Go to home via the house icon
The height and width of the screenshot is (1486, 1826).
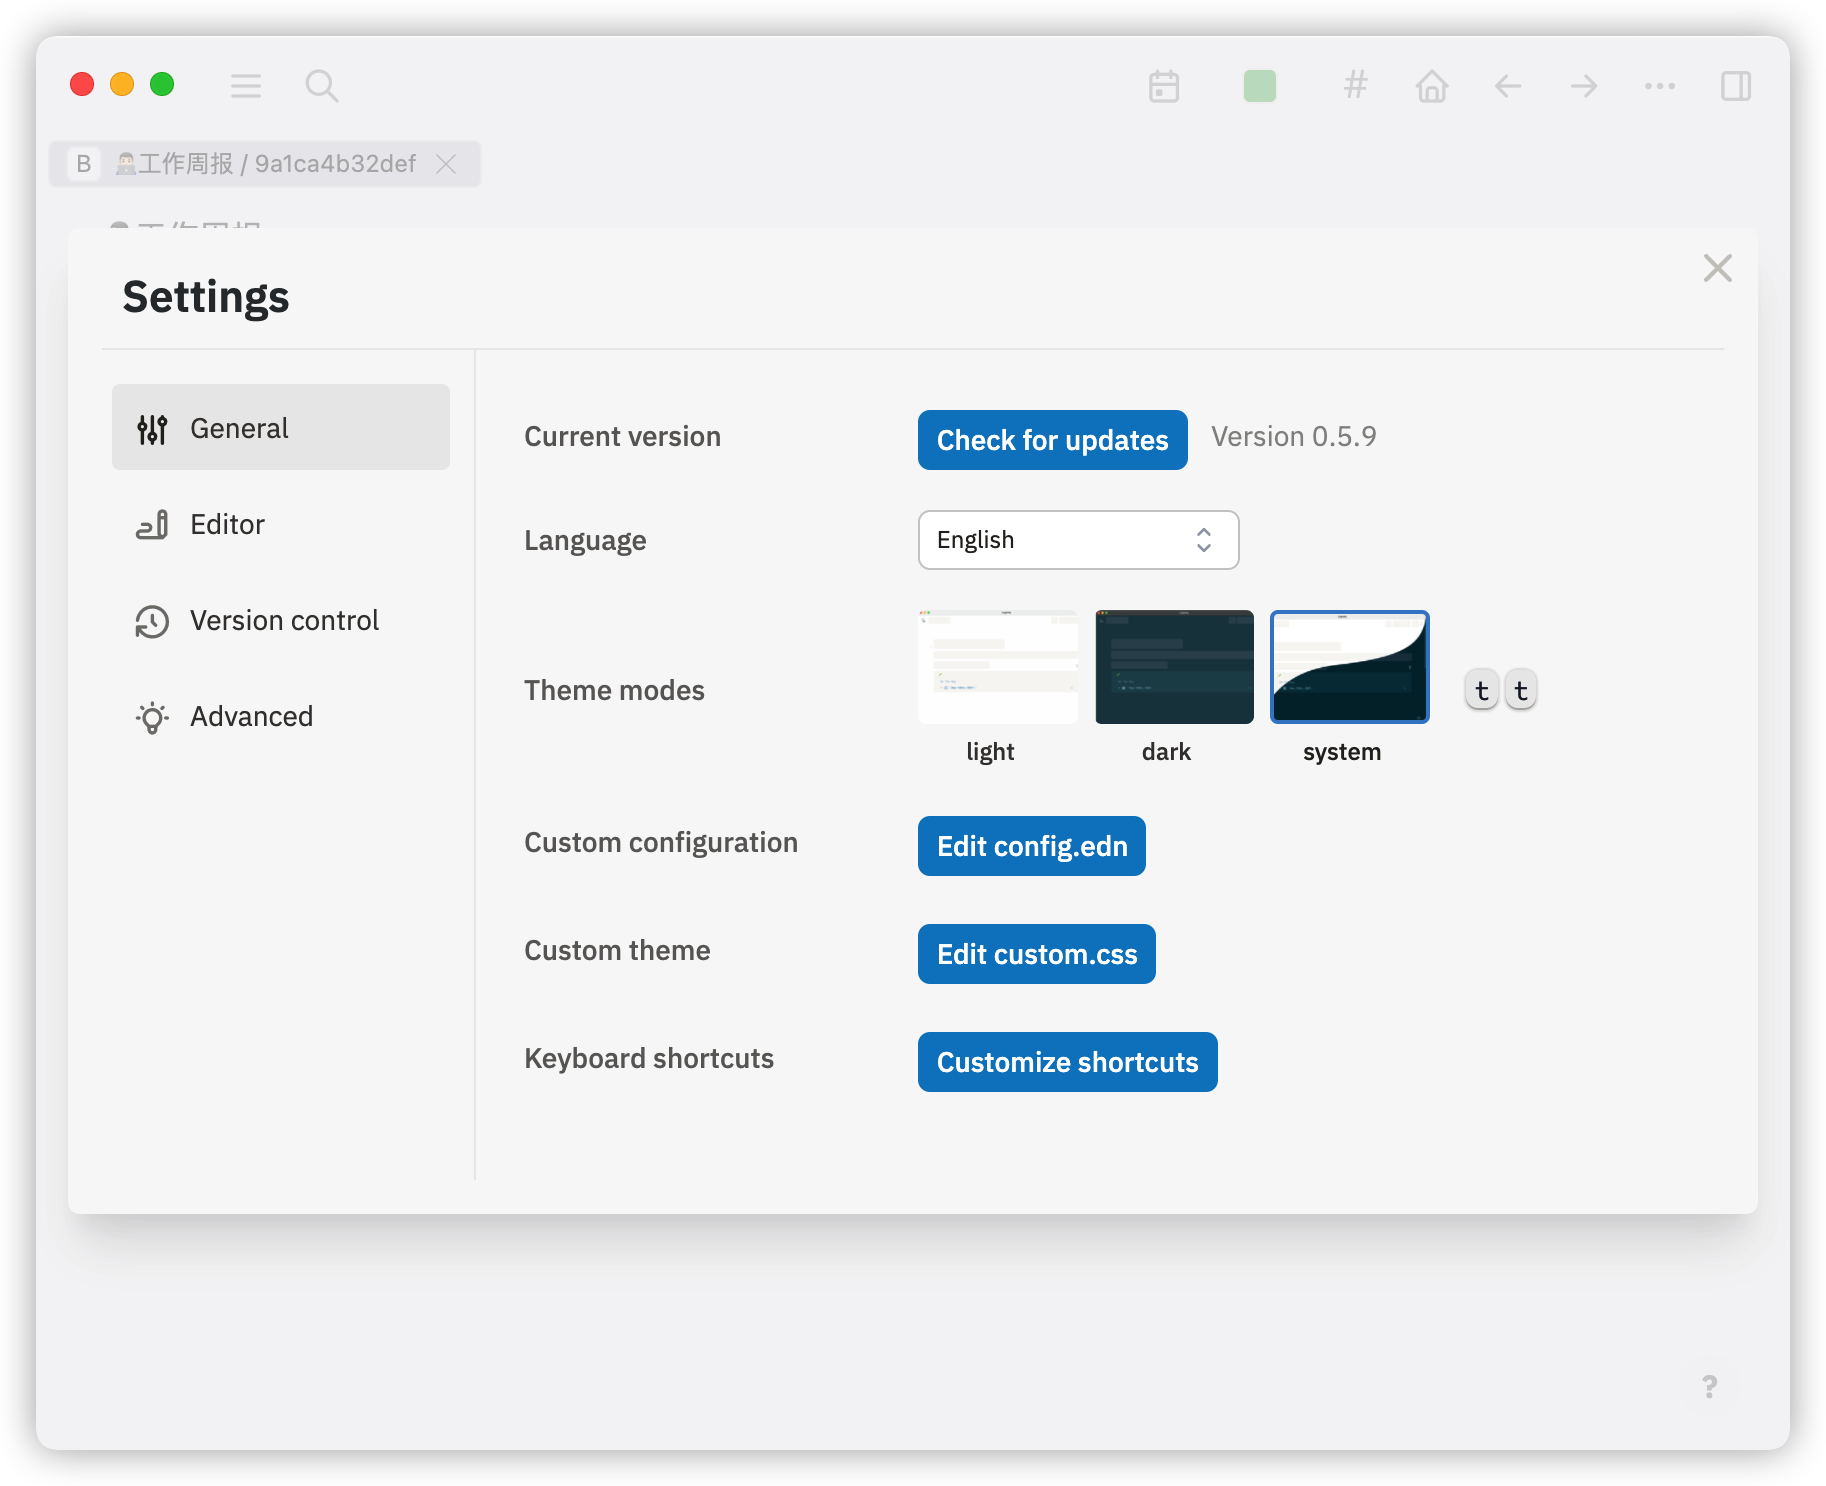coord(1431,86)
